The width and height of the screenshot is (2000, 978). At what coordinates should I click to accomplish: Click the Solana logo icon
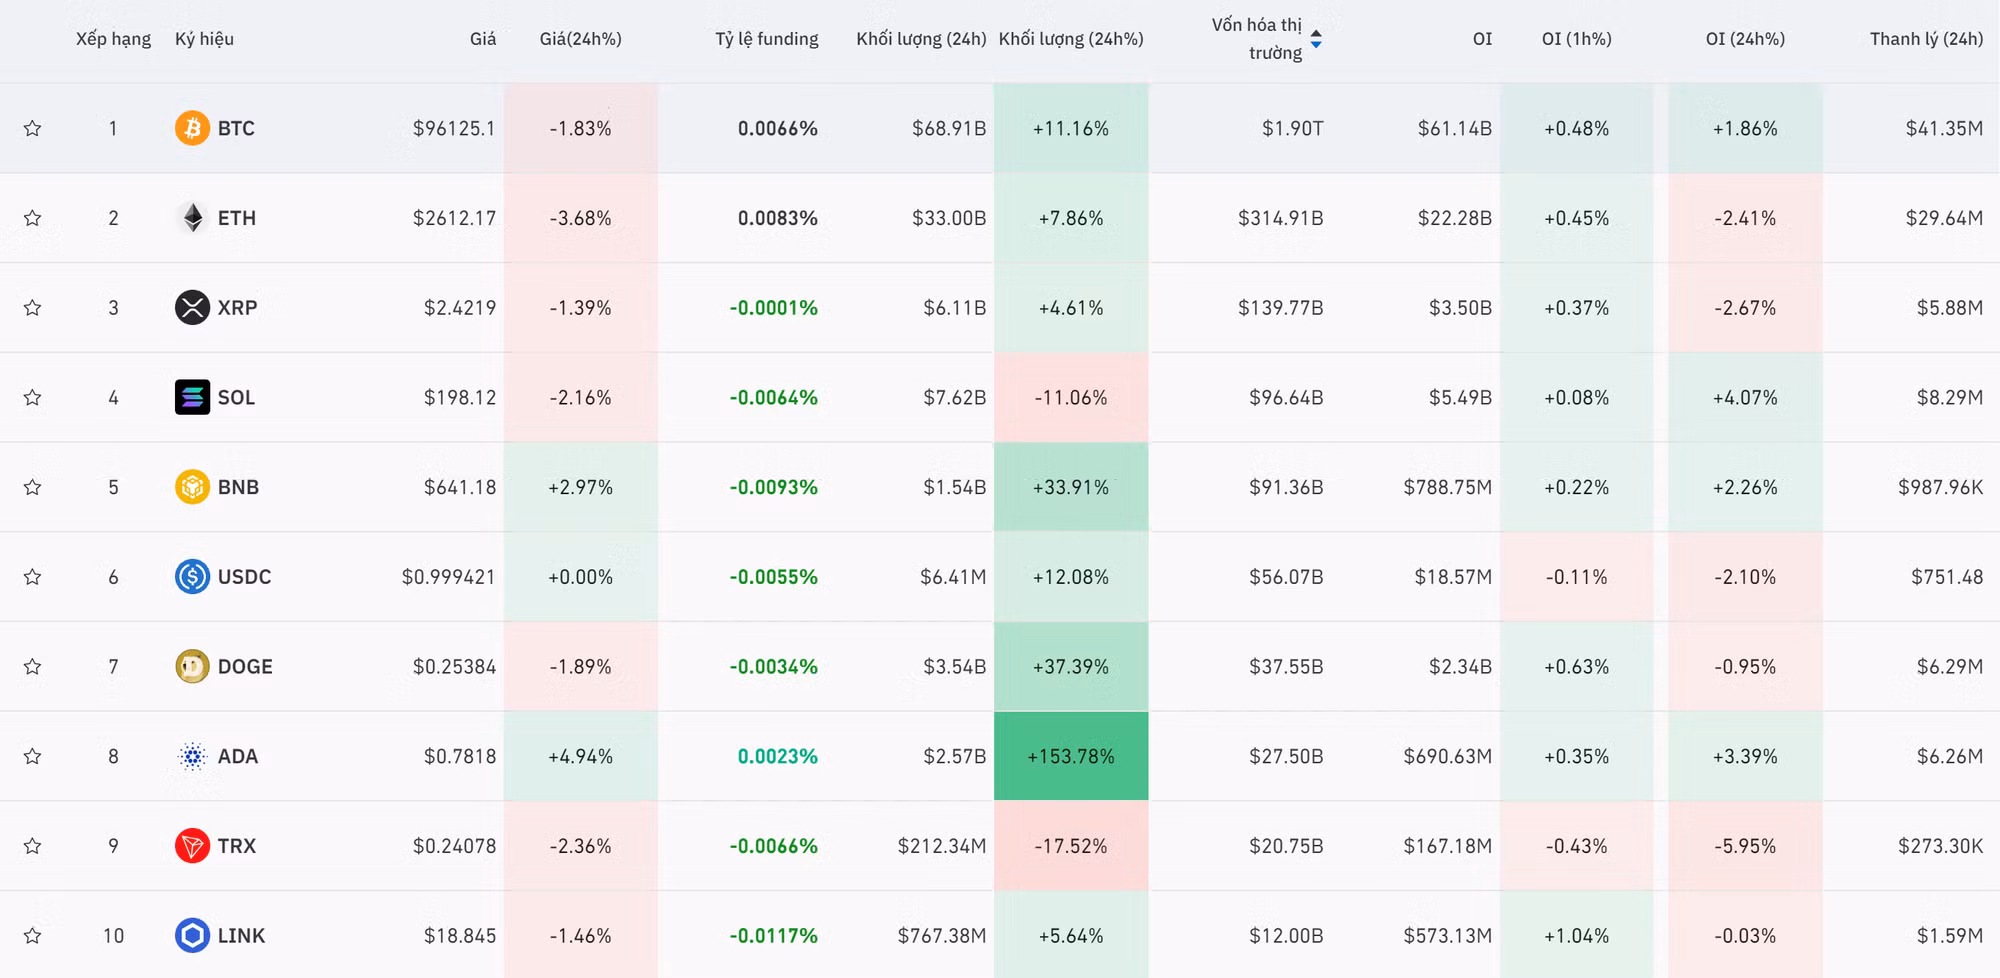192,397
